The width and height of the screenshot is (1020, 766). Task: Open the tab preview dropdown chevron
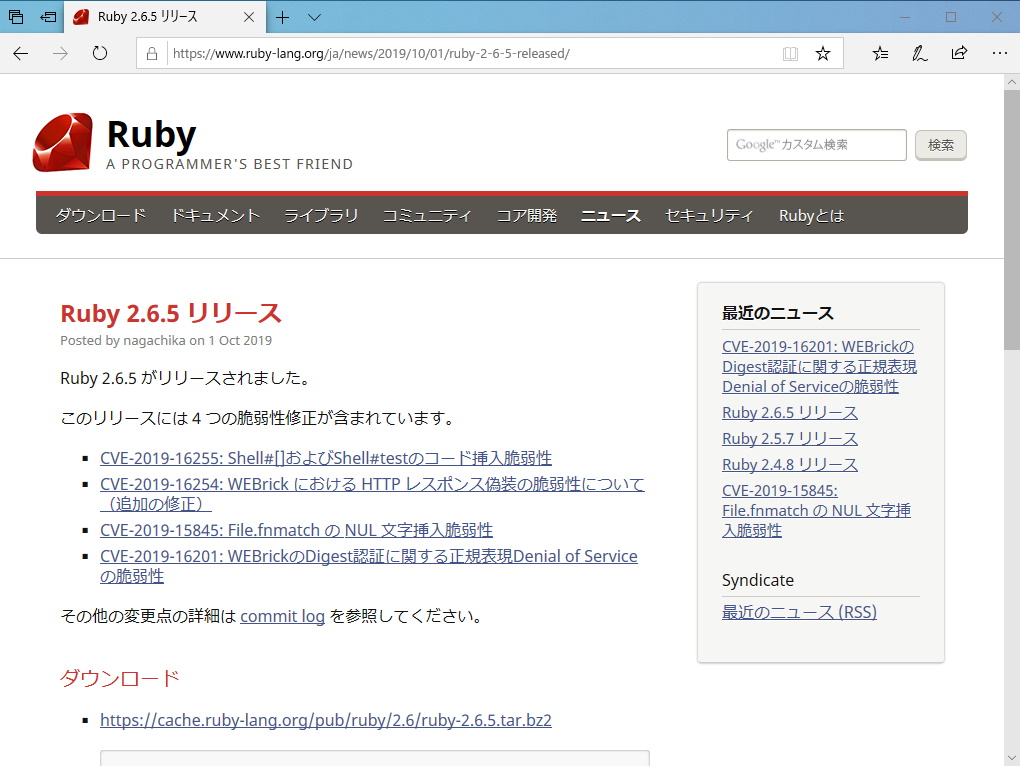point(315,17)
